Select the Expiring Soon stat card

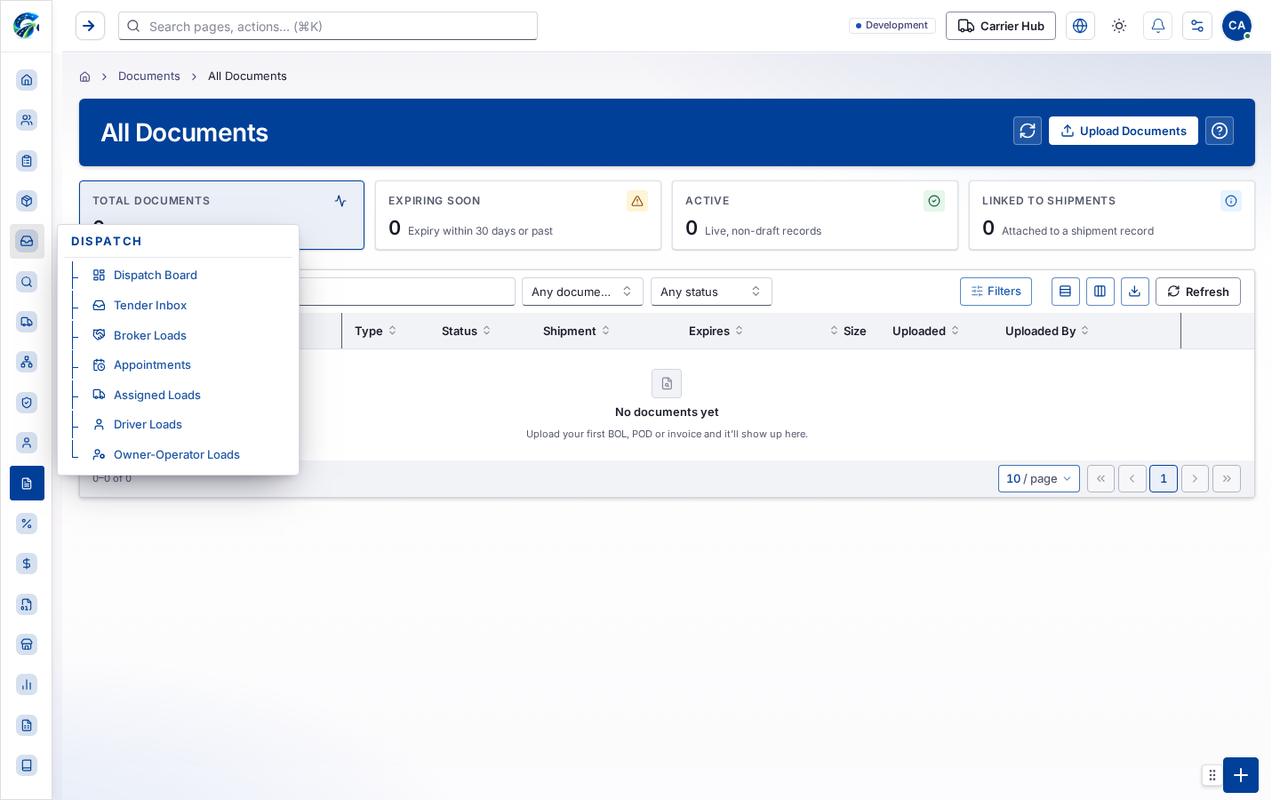click(518, 215)
